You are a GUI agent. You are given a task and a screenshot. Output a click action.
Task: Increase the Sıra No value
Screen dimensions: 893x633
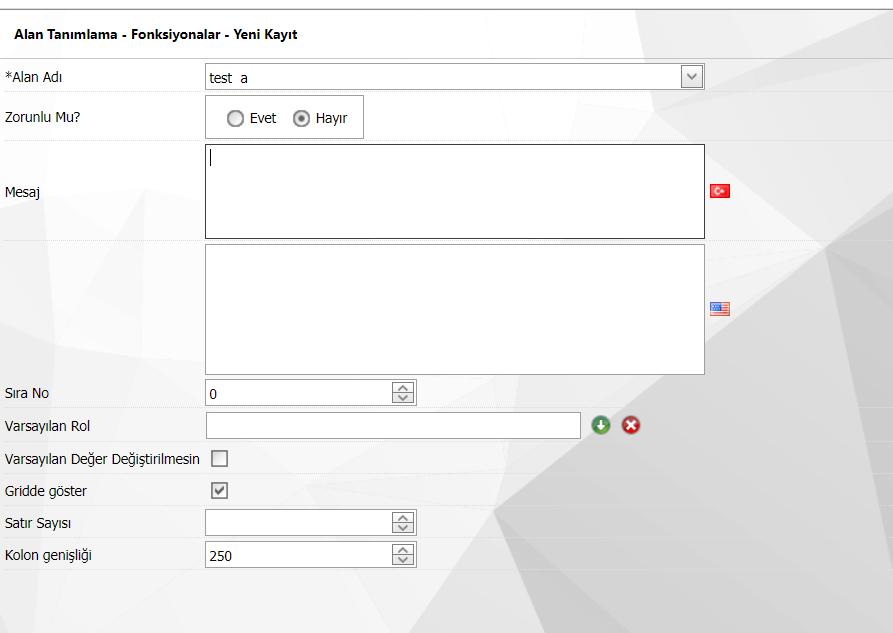403,387
